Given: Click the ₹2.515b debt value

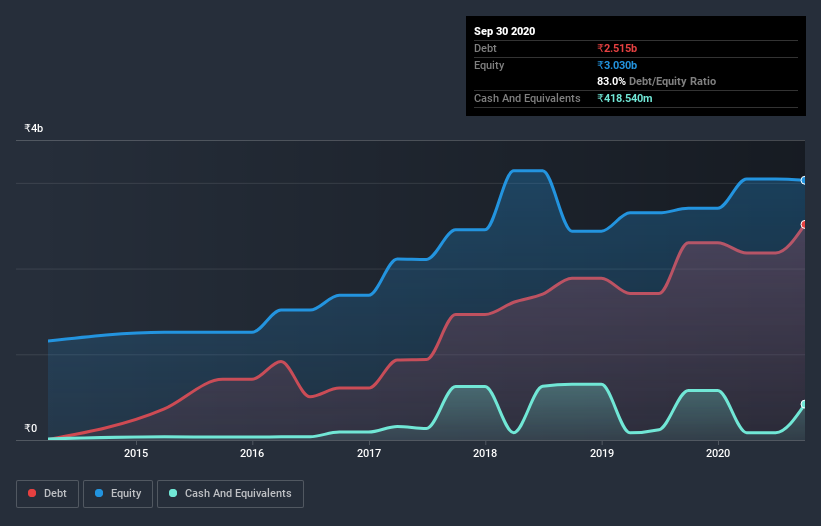Looking at the screenshot, I should click(x=617, y=48).
